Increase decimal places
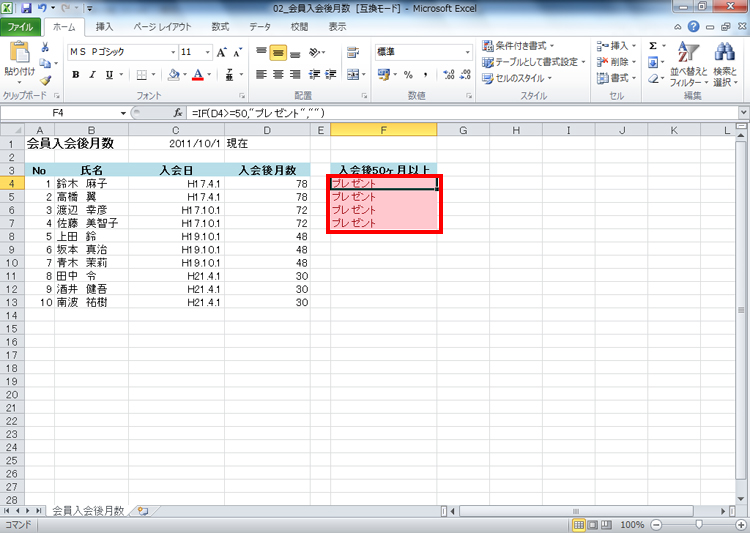The width and height of the screenshot is (750, 533). [449, 75]
